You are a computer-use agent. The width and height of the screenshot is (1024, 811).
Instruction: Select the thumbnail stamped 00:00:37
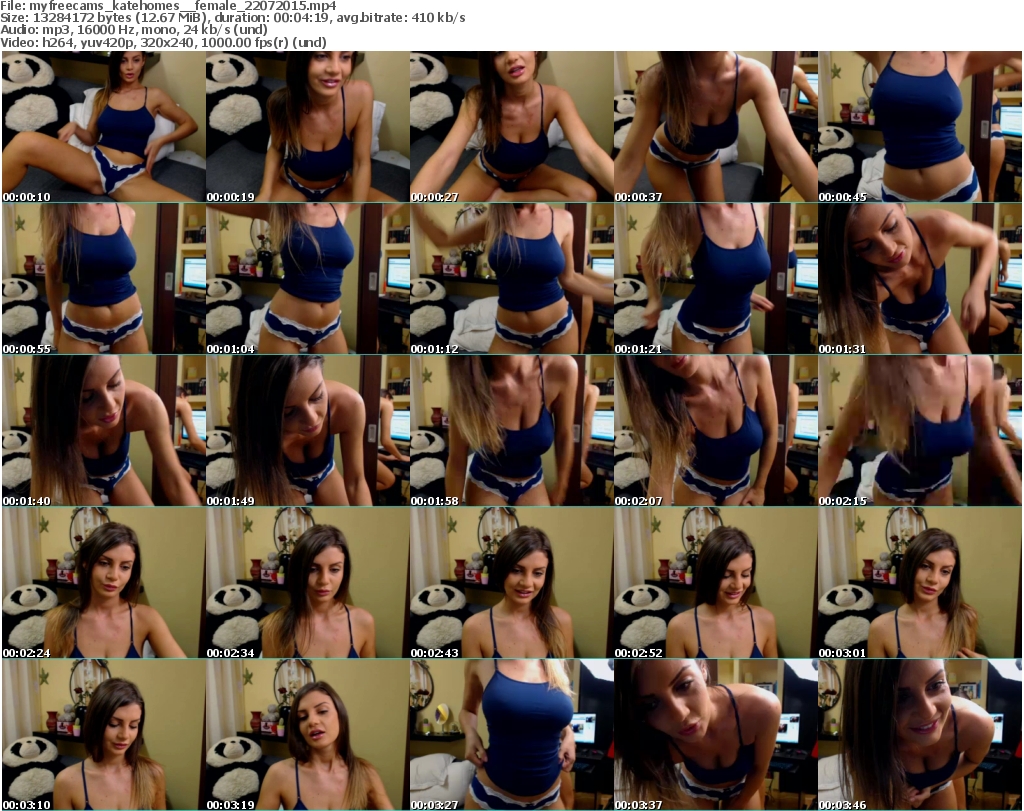click(716, 127)
